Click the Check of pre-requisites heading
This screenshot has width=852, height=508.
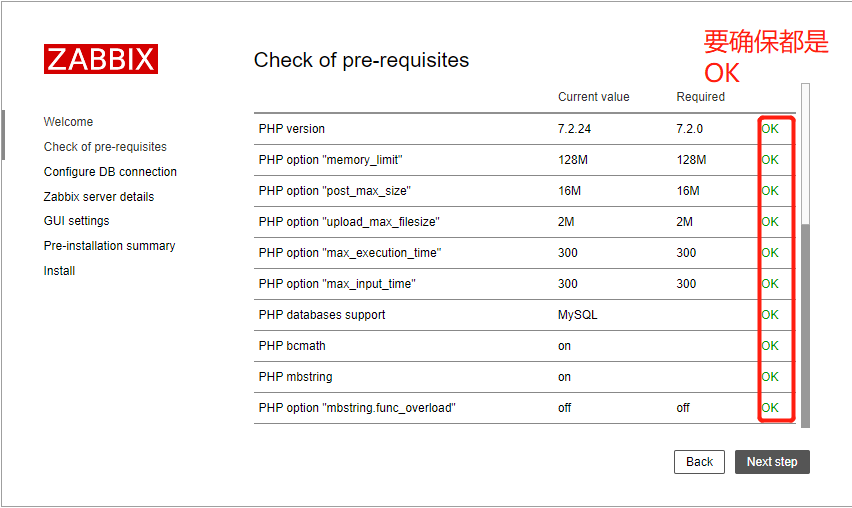click(x=361, y=60)
